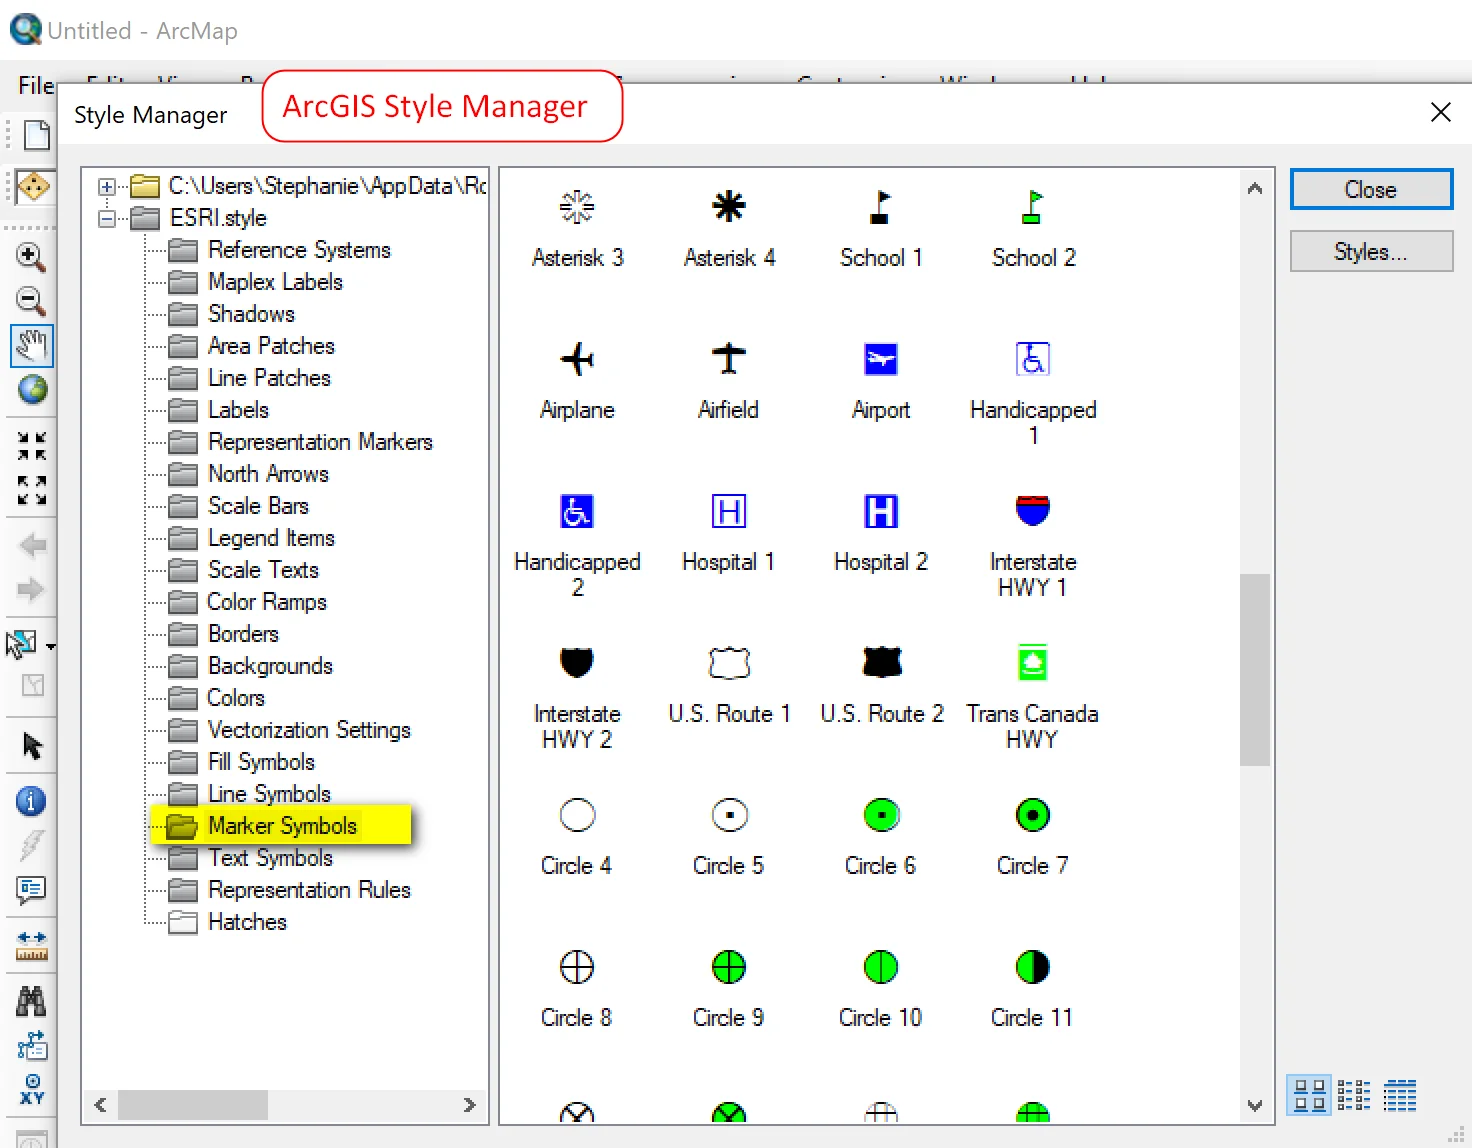Screen dimensions: 1472x1148
Task: Switch to large icons view
Action: 1309,1095
